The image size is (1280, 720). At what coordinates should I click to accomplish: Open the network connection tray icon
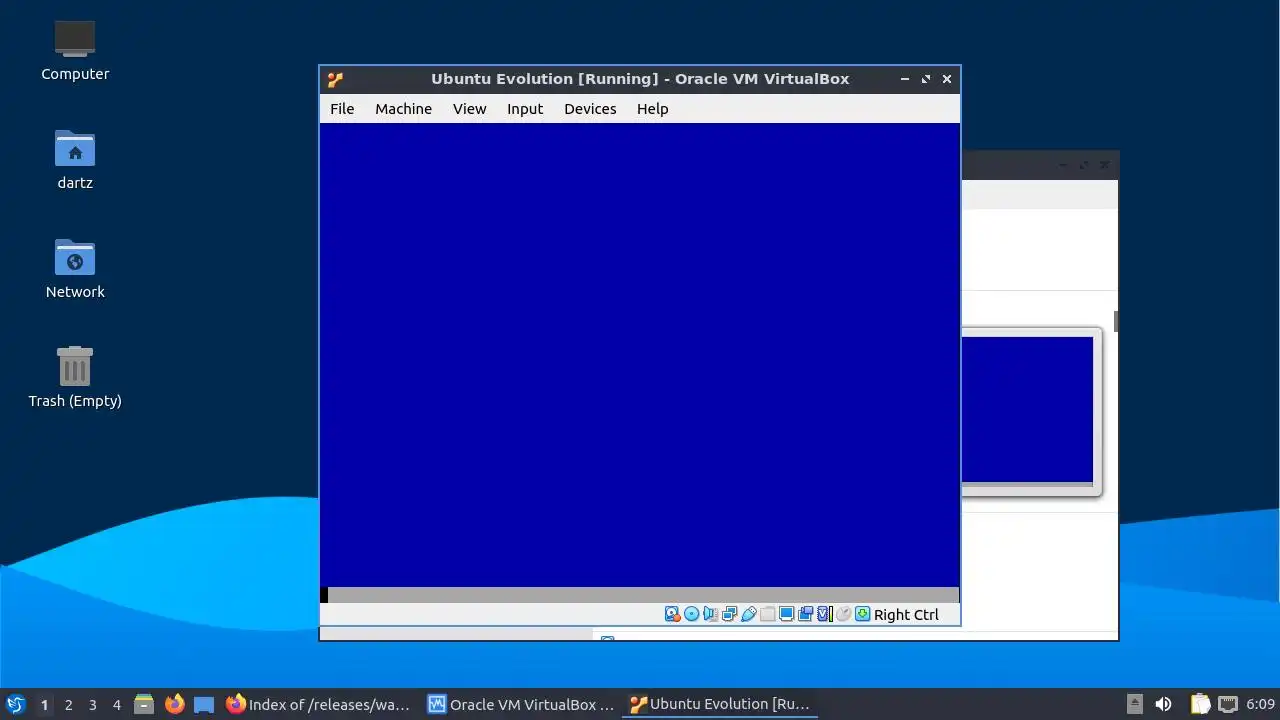pyautogui.click(x=1228, y=704)
